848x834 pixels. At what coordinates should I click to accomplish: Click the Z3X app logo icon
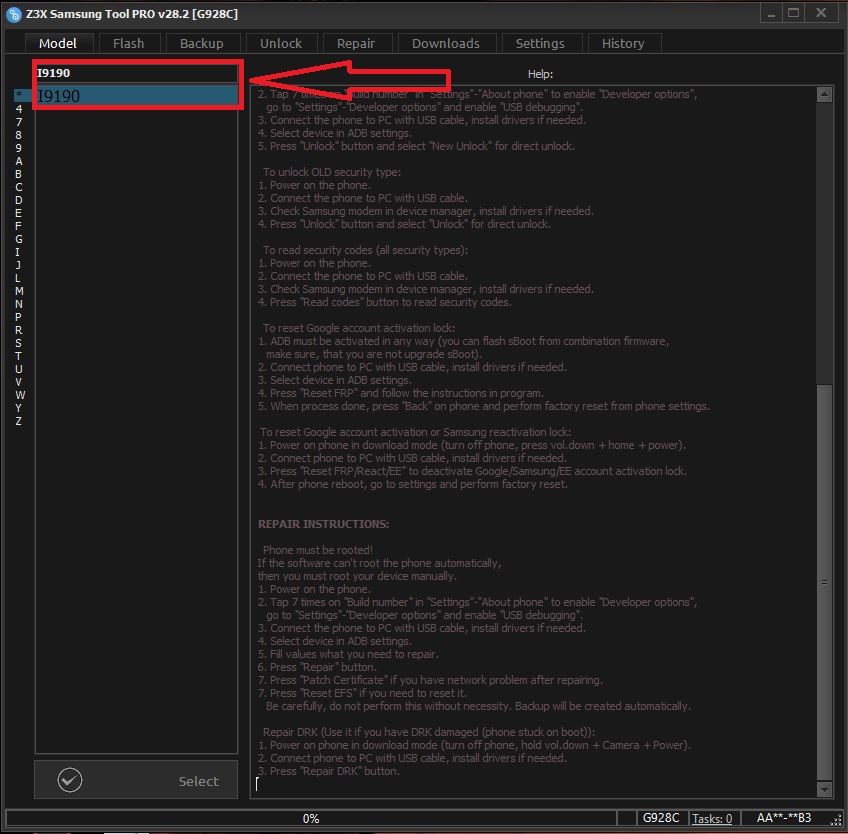tap(14, 15)
